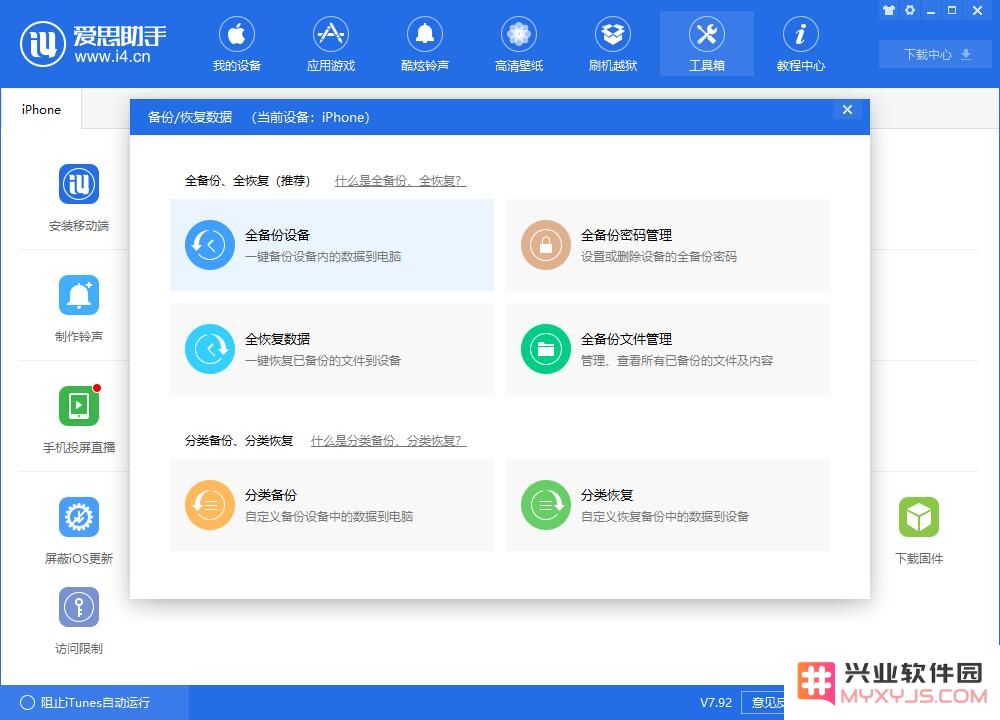Open 下载中心 download center button
1000x720 pixels.
coord(936,54)
